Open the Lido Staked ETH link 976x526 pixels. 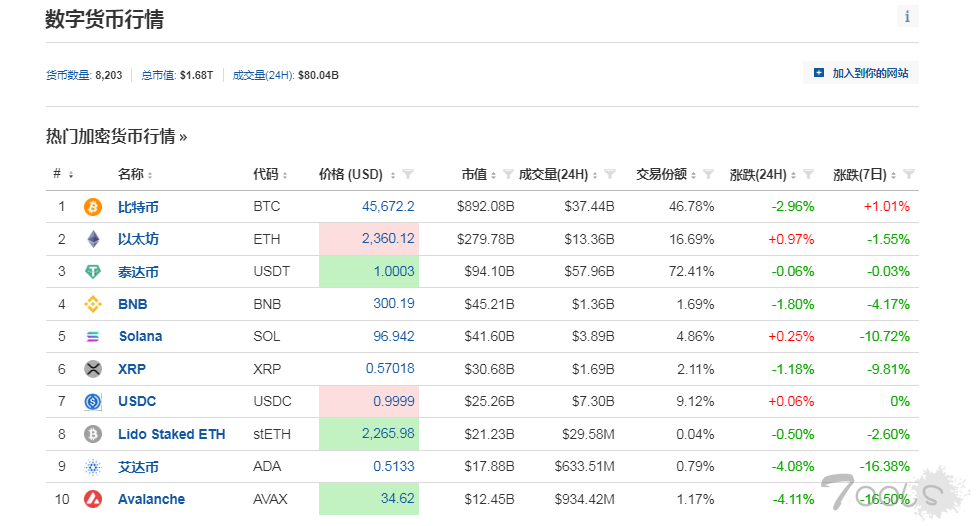tap(172, 434)
